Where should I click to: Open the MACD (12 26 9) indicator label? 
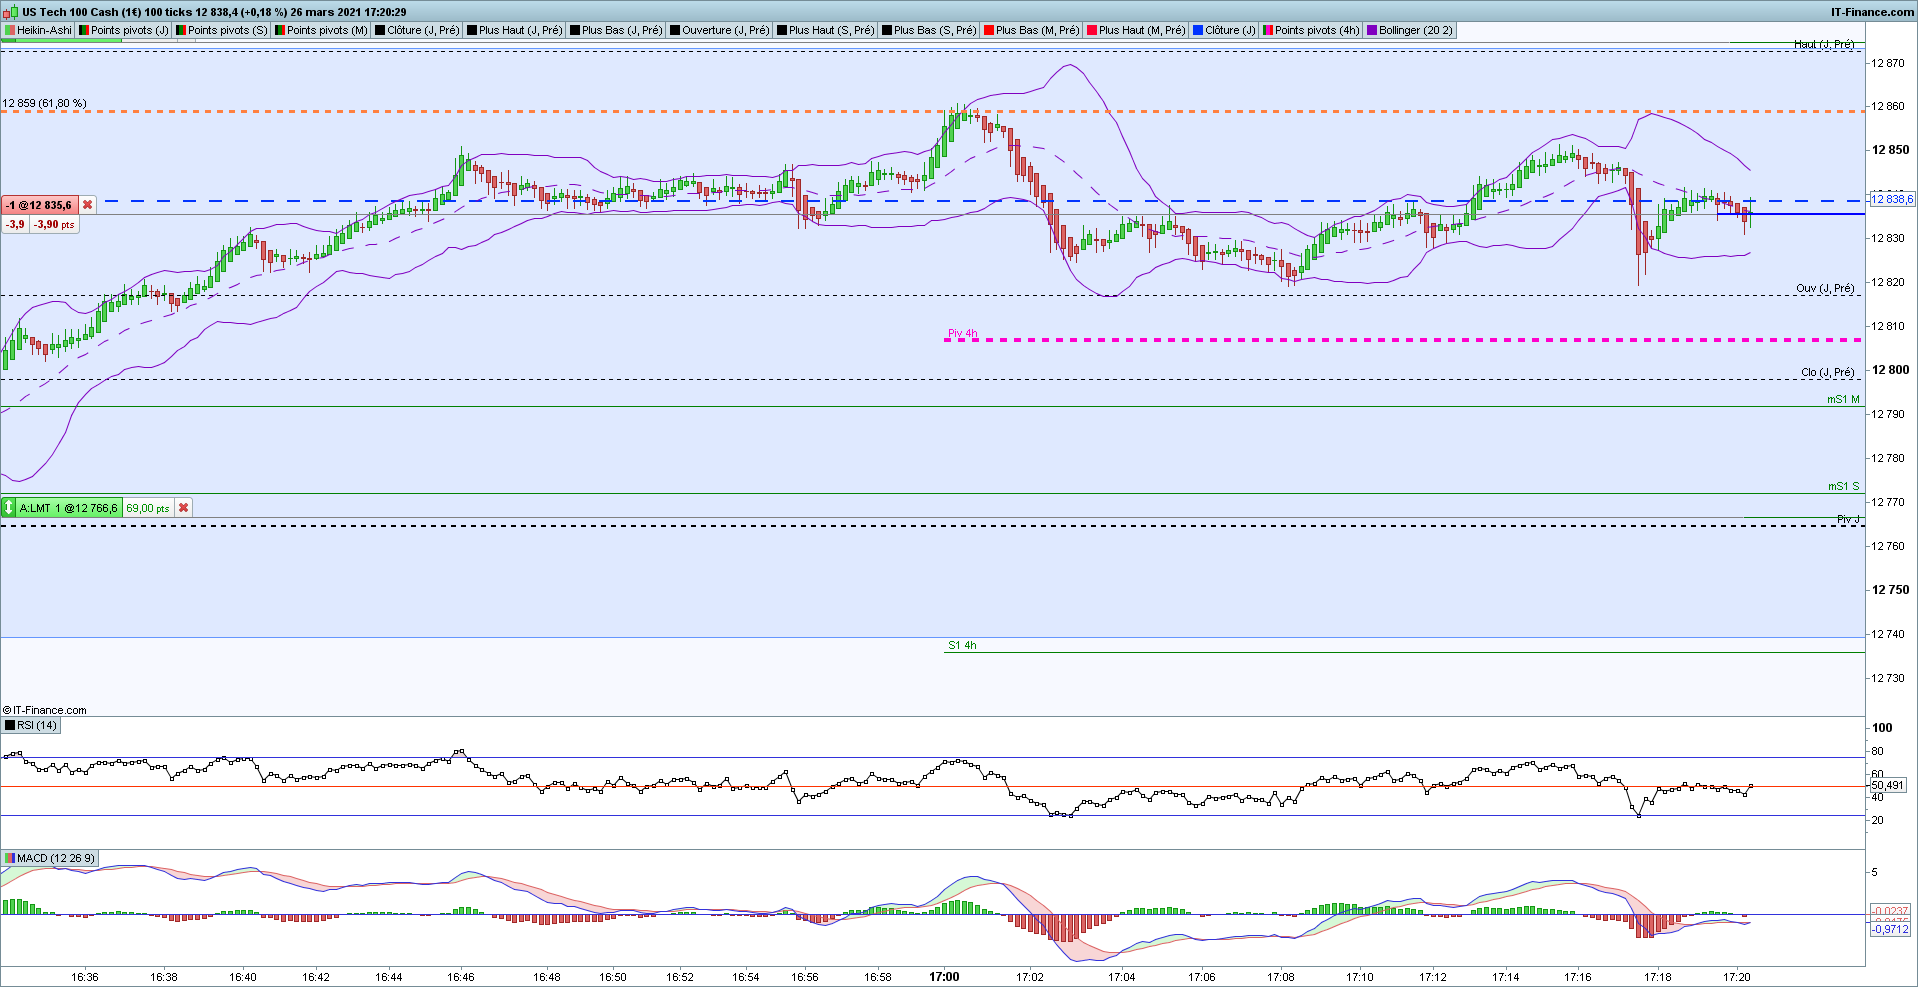click(x=49, y=858)
